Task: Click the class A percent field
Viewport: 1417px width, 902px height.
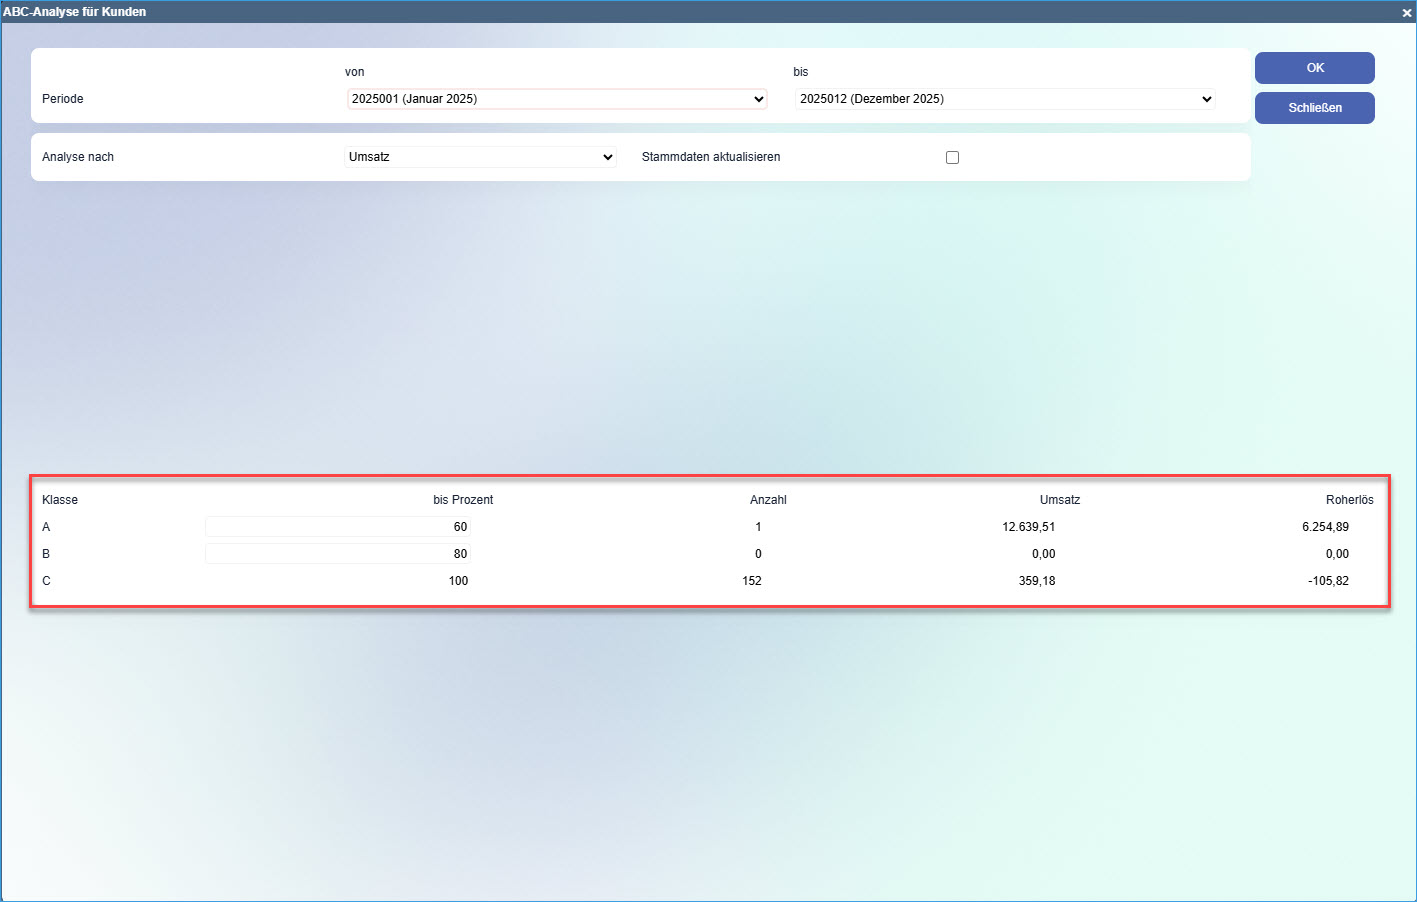Action: tap(338, 527)
